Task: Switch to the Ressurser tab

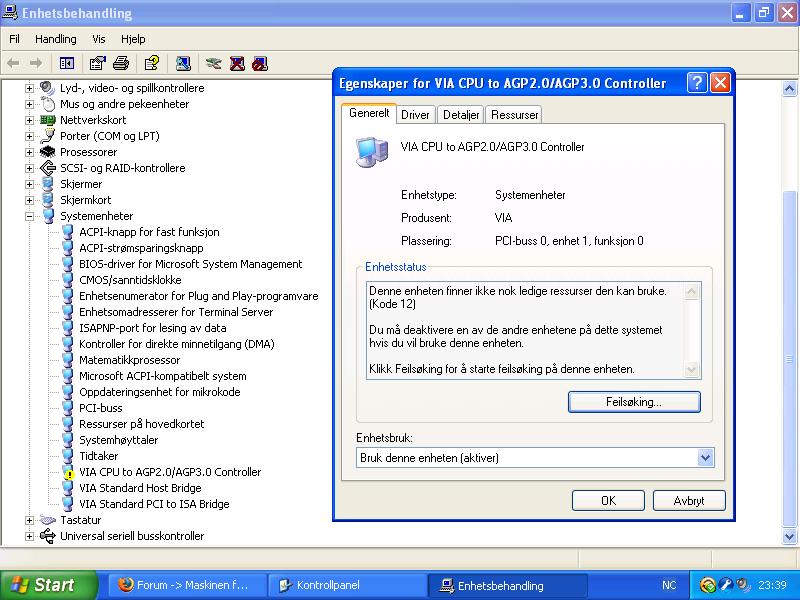Action: click(x=514, y=115)
